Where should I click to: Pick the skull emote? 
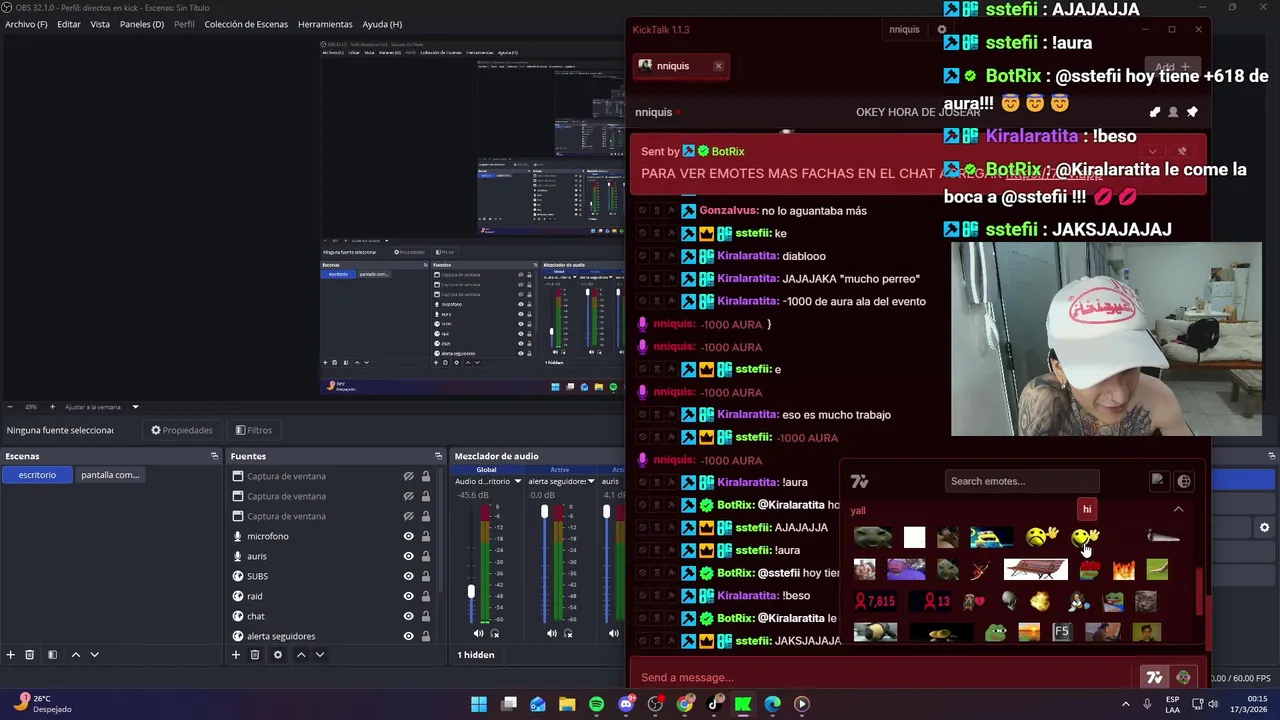1009,601
